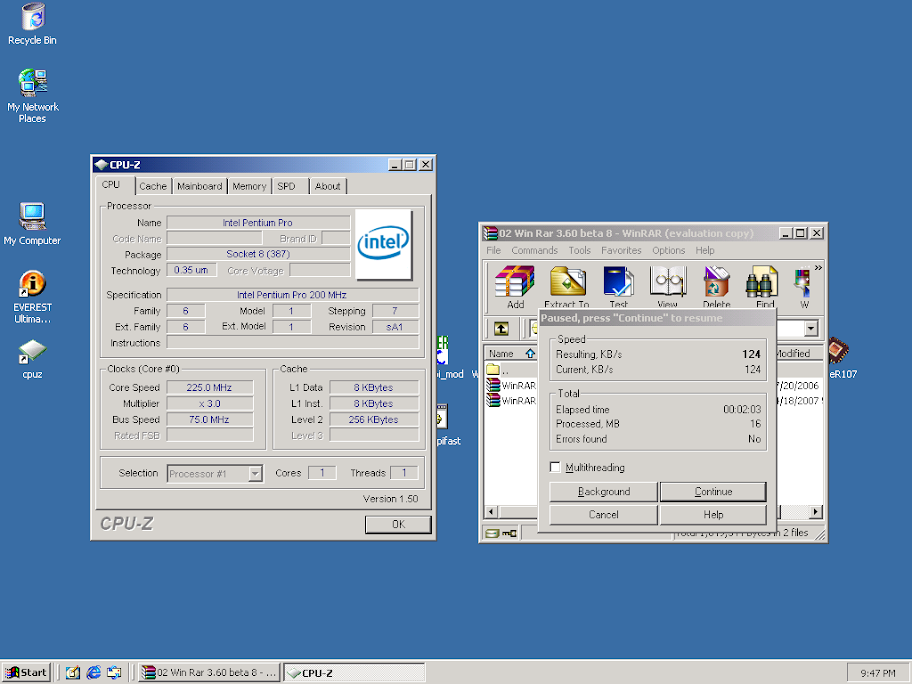Click the OK button in CPU-Z

pyautogui.click(x=398, y=524)
